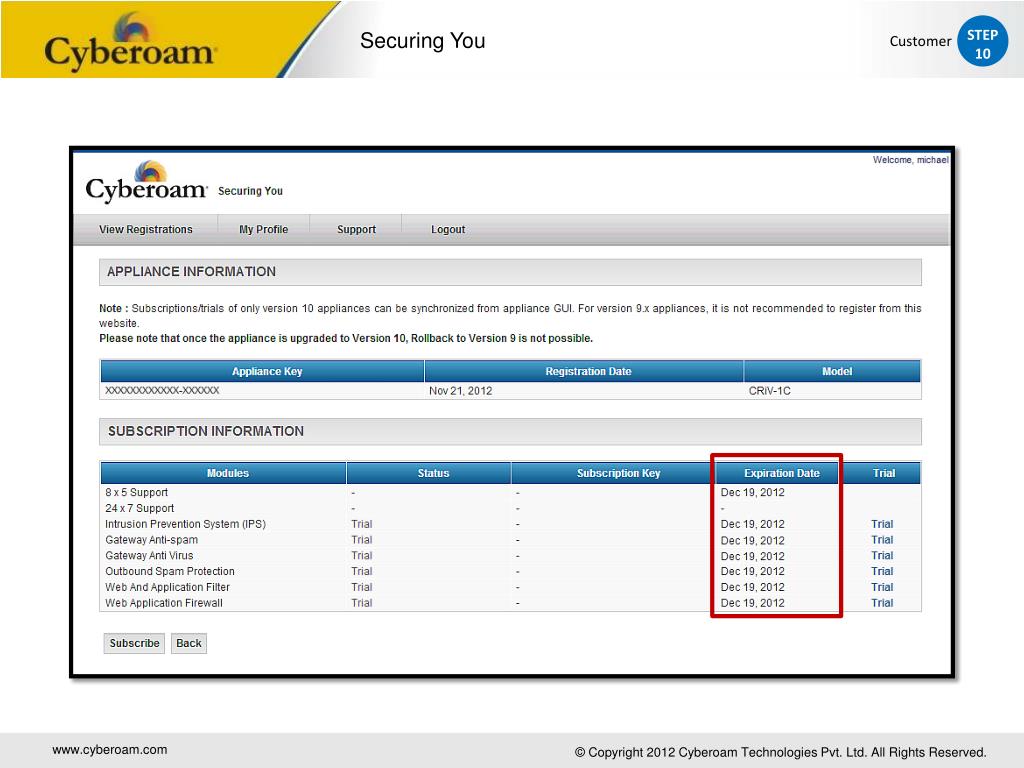The width and height of the screenshot is (1024, 768).
Task: Click the Status column header
Action: [x=429, y=473]
